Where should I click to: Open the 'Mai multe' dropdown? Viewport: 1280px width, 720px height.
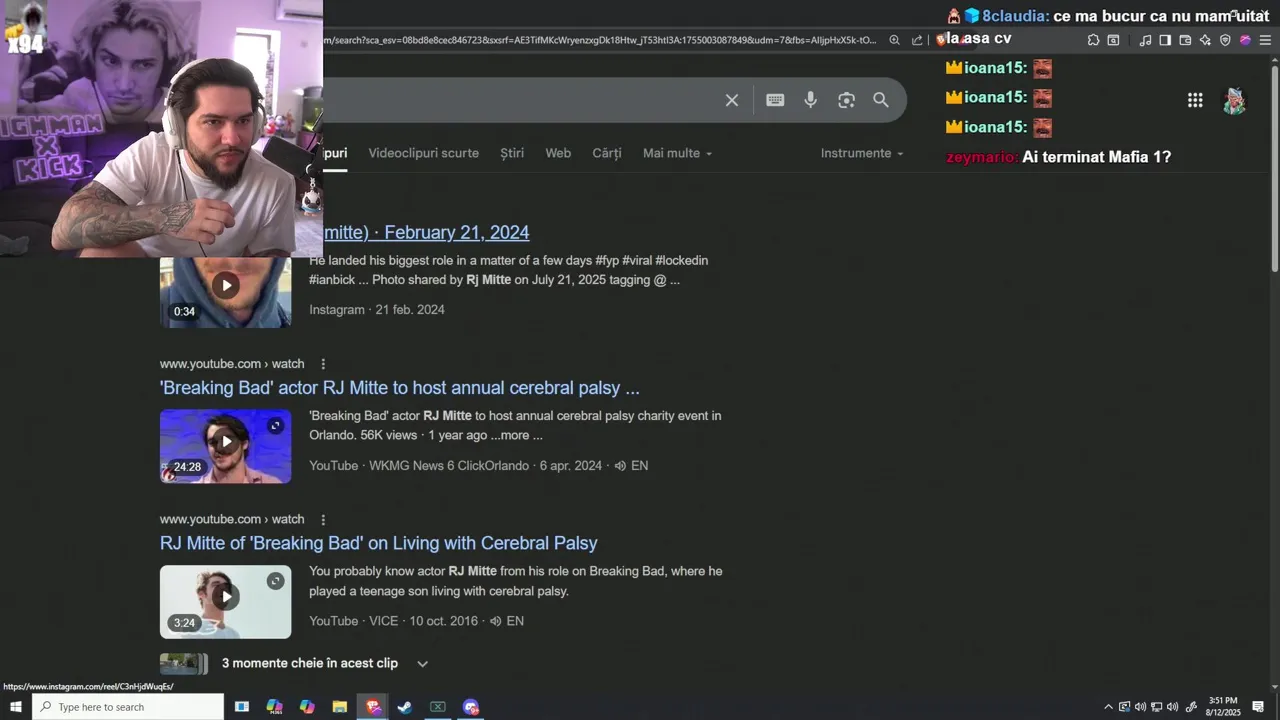[x=677, y=153]
